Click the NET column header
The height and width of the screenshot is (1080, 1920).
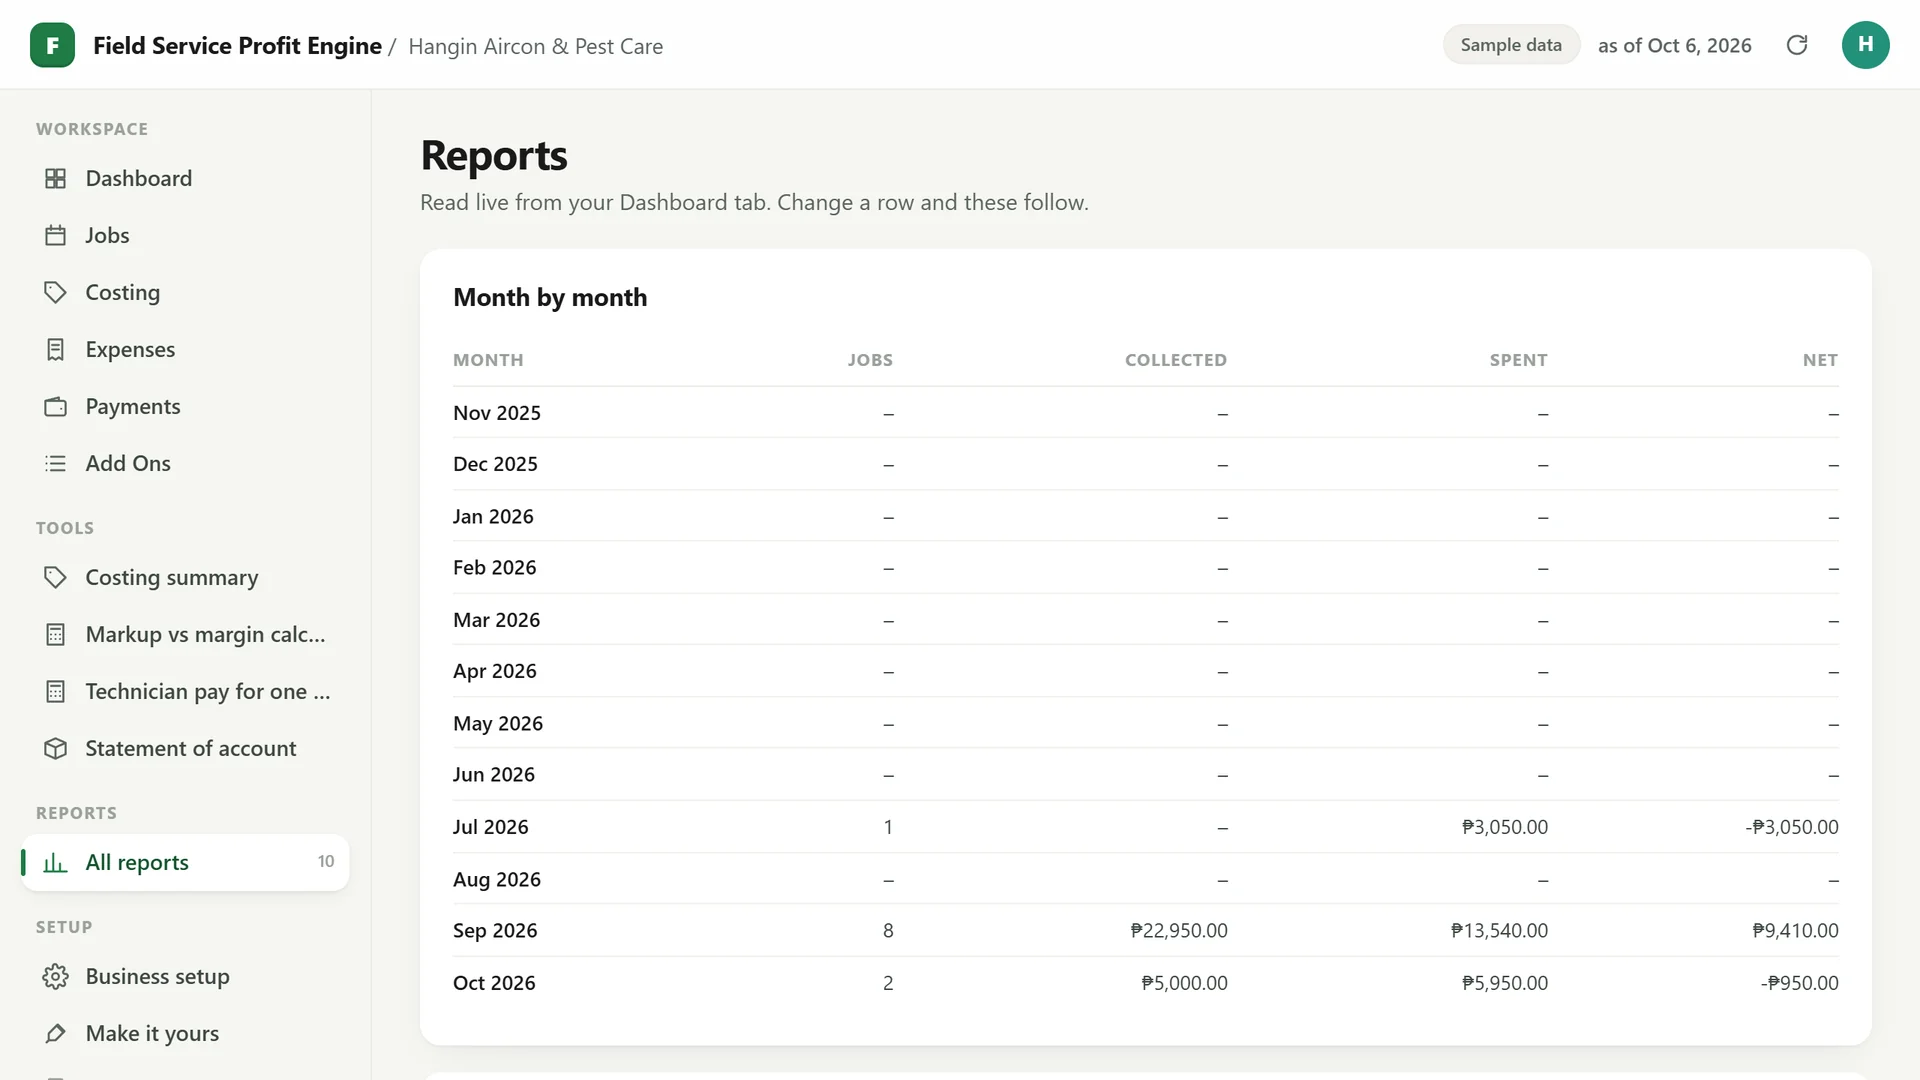[x=1820, y=360]
